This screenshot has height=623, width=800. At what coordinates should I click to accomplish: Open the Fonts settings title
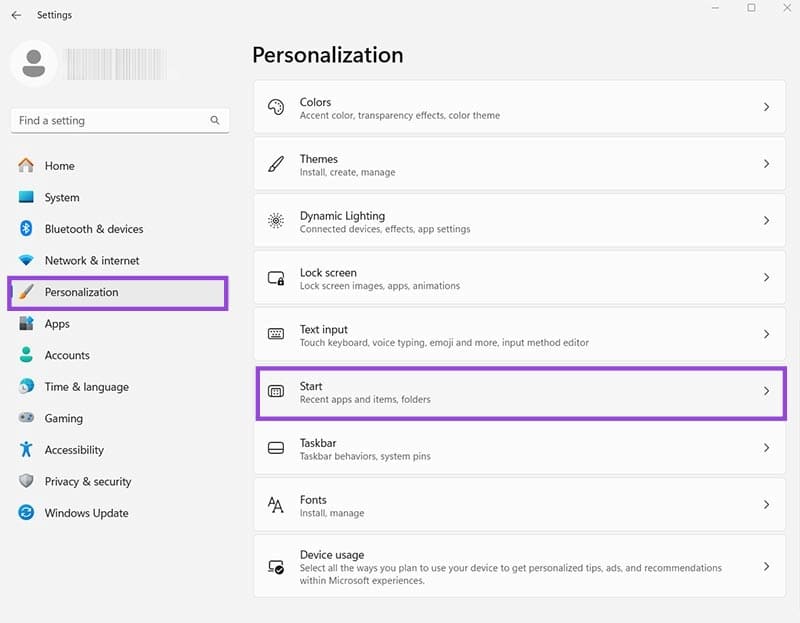(313, 500)
